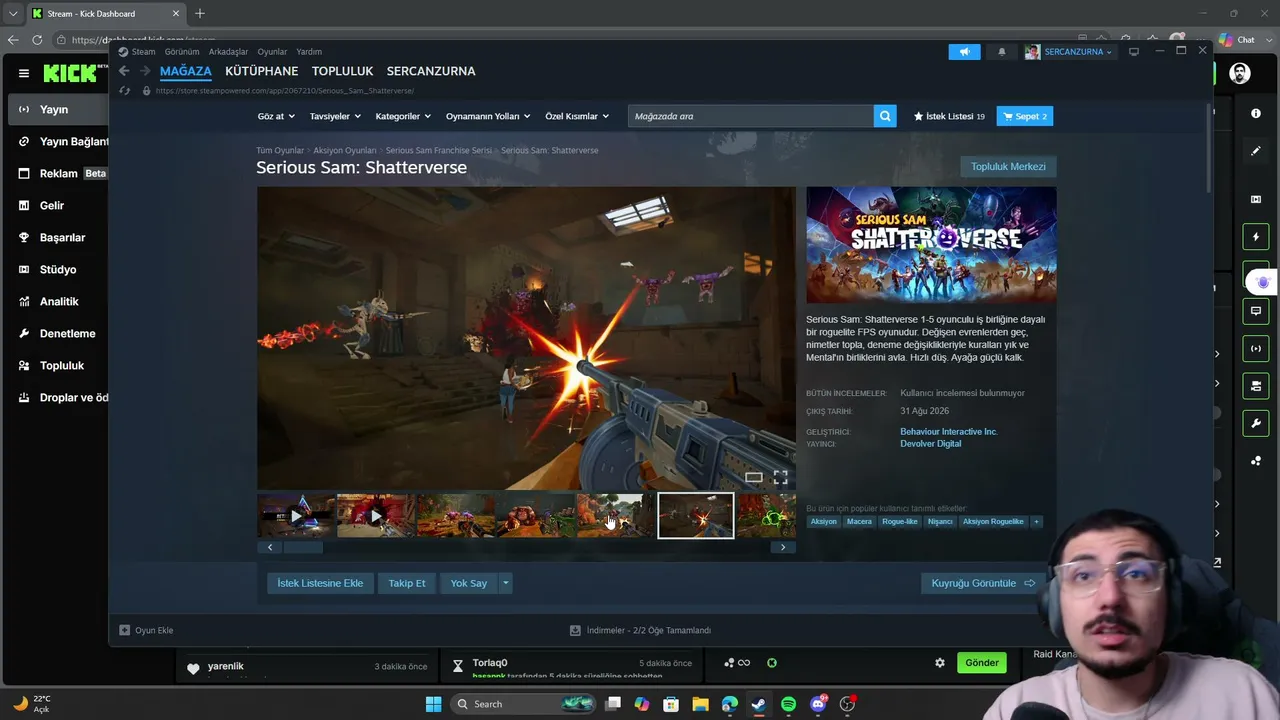Open Steam menu in menu bar
The width and height of the screenshot is (1280, 720).
pos(137,52)
